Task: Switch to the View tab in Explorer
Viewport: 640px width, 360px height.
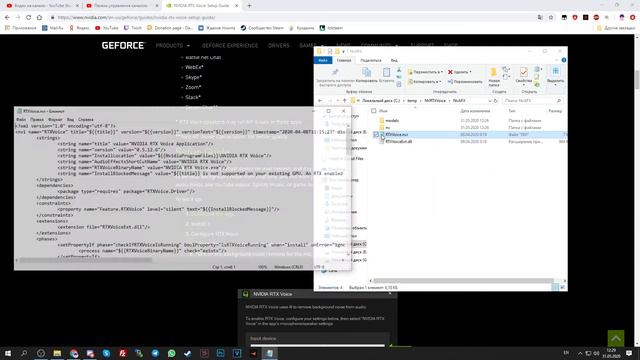Action: click(394, 60)
